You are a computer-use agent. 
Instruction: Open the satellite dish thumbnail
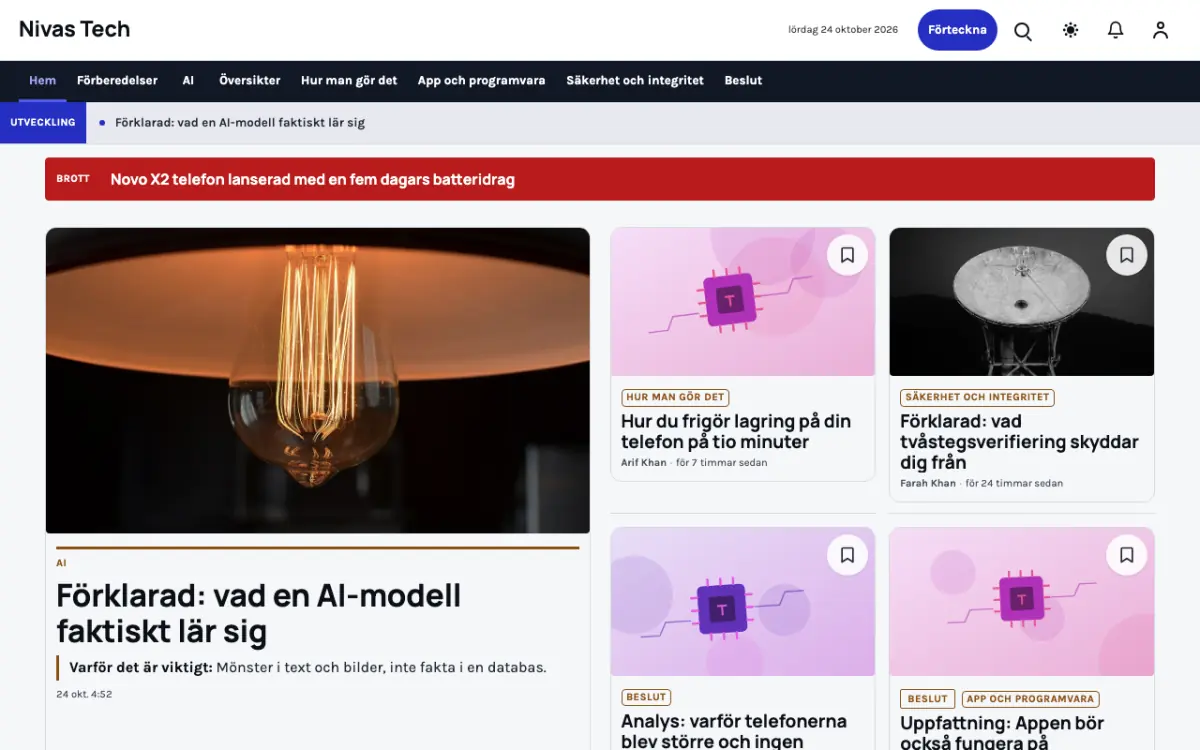click(x=1022, y=302)
